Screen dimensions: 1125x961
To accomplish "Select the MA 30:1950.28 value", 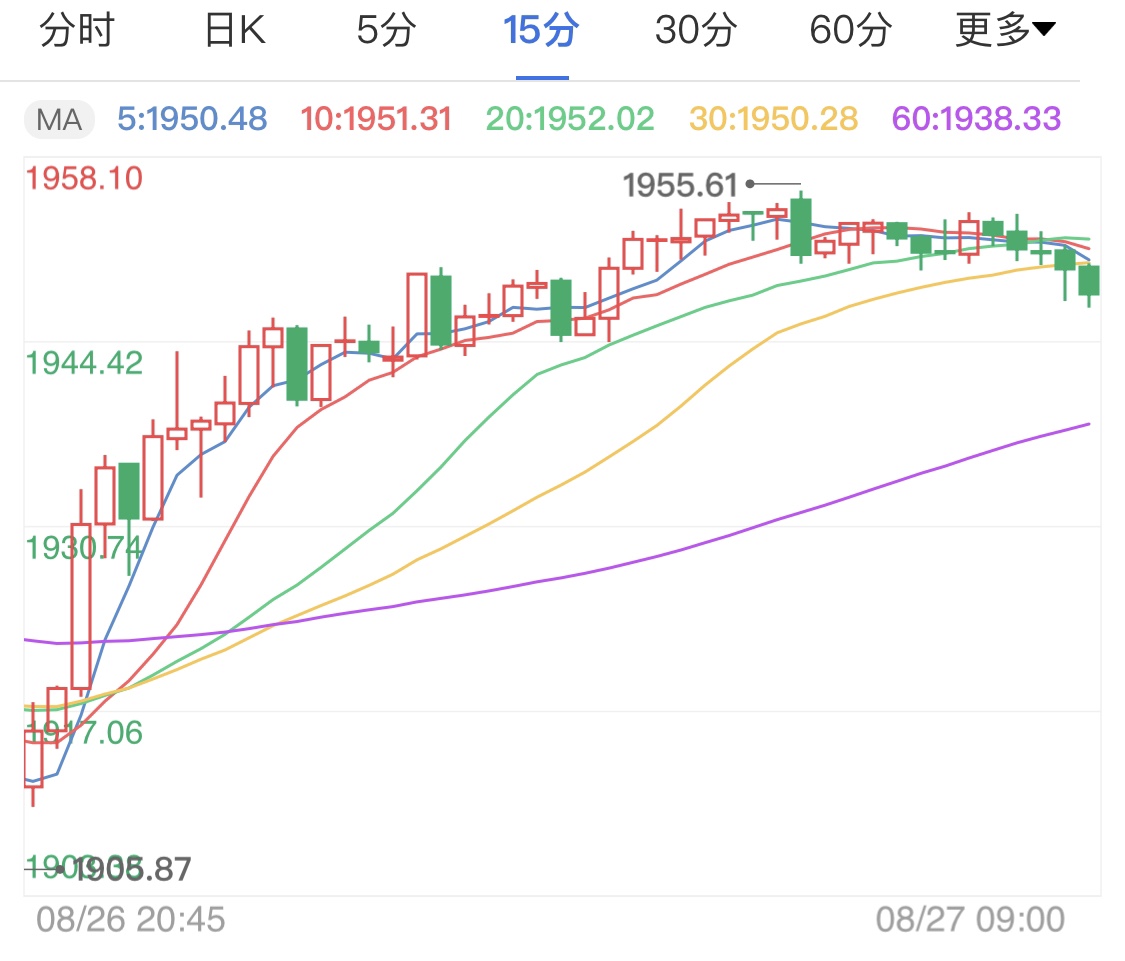I will click(x=773, y=119).
